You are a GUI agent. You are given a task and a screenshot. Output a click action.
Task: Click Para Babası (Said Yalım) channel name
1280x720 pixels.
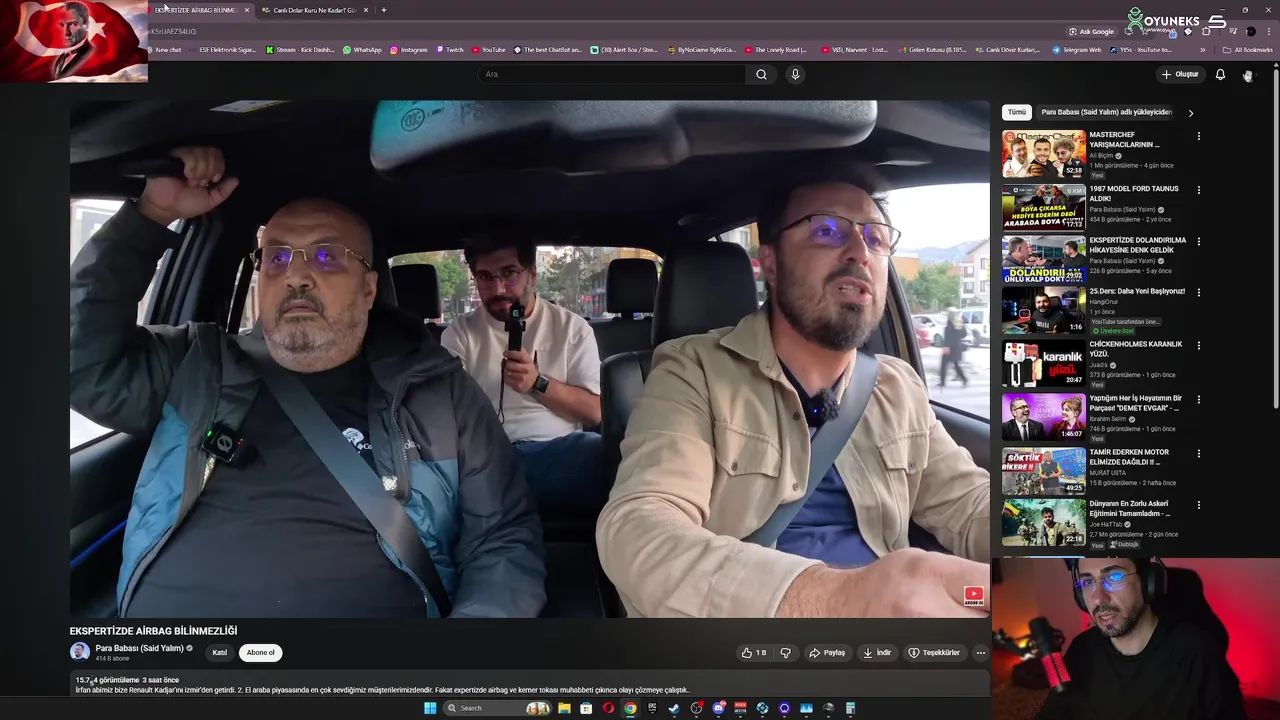(140, 648)
